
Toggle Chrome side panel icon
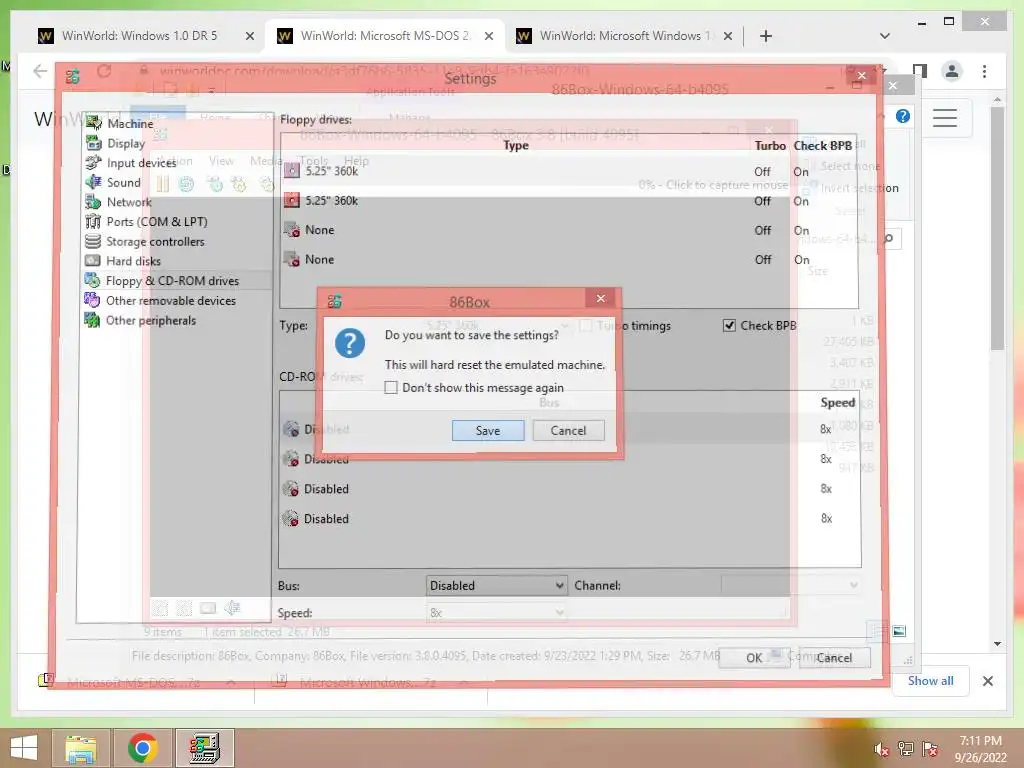coord(920,71)
